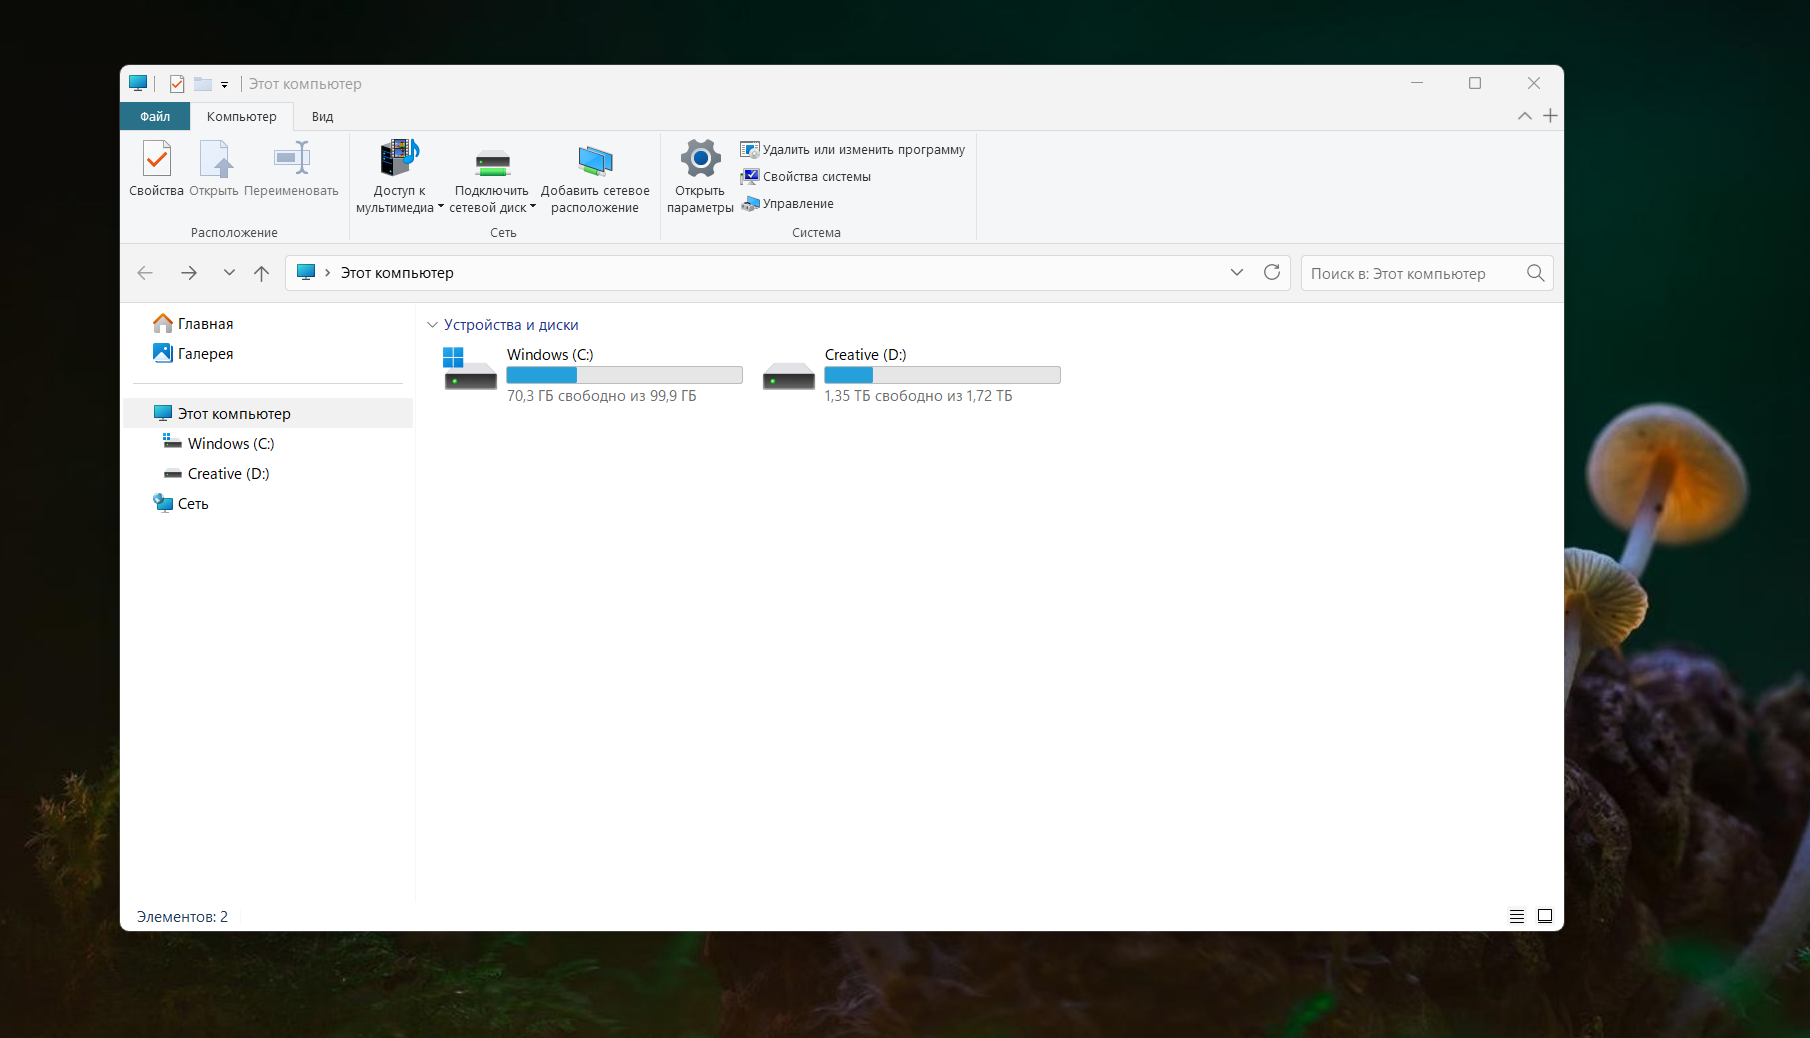Click Map network drive icon
Viewport: 1810px width, 1038px height.
coord(492,161)
